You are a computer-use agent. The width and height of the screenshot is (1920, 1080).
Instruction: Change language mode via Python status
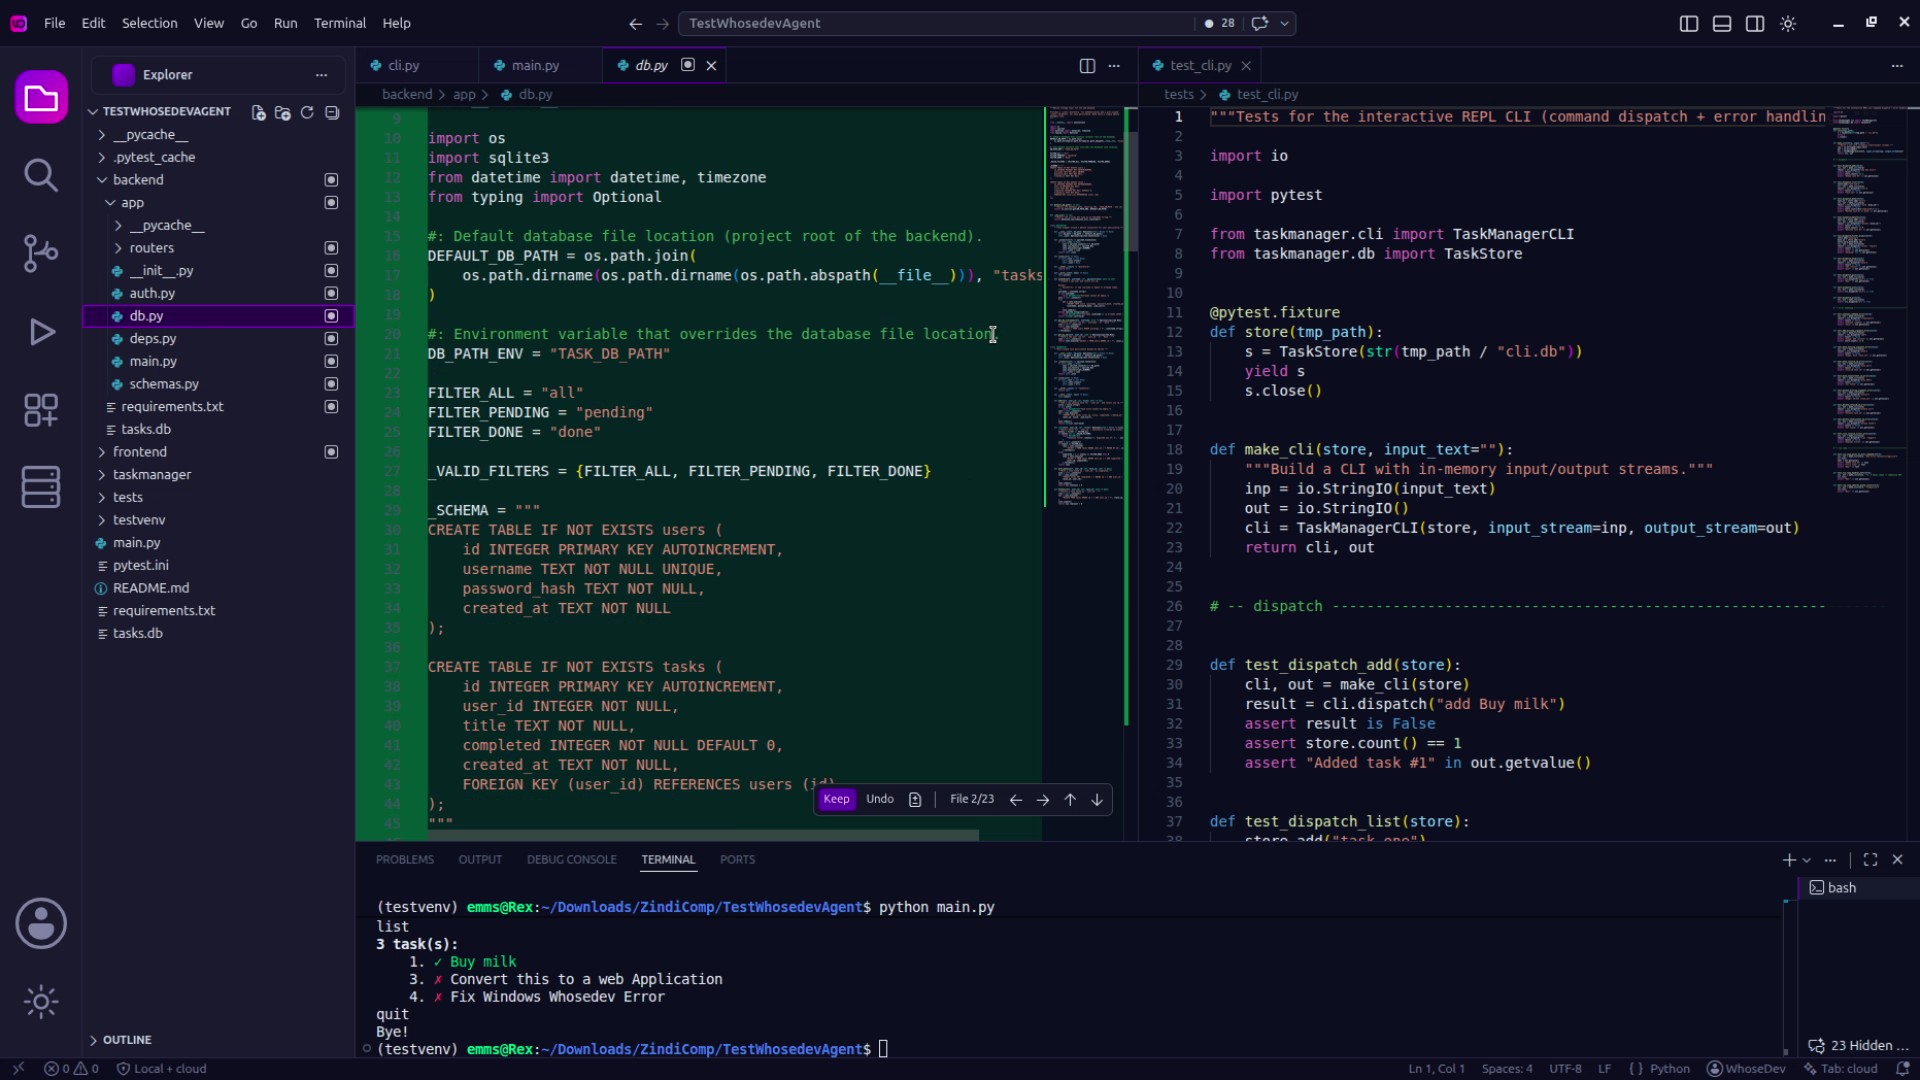point(1669,1069)
